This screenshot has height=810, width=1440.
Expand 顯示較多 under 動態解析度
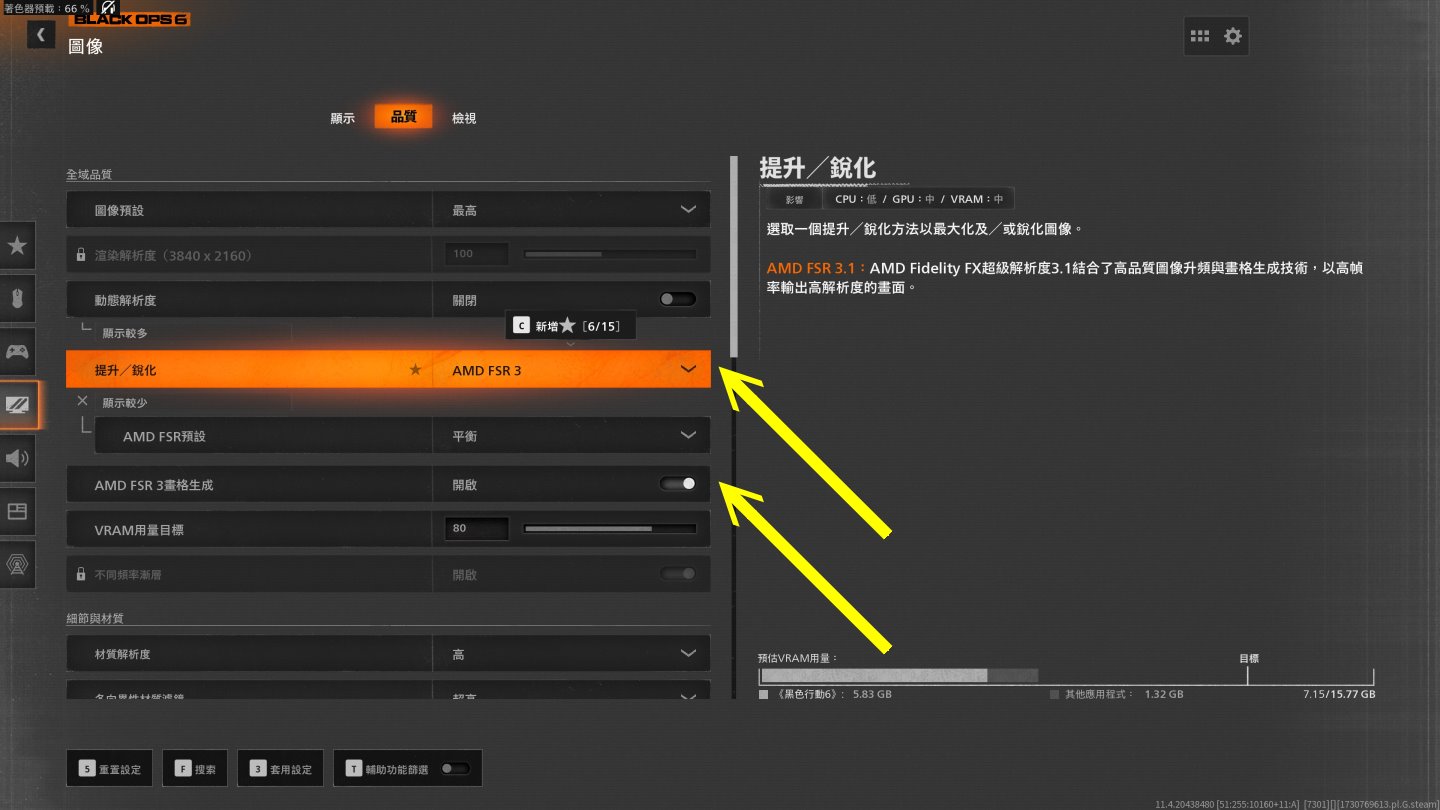point(125,333)
